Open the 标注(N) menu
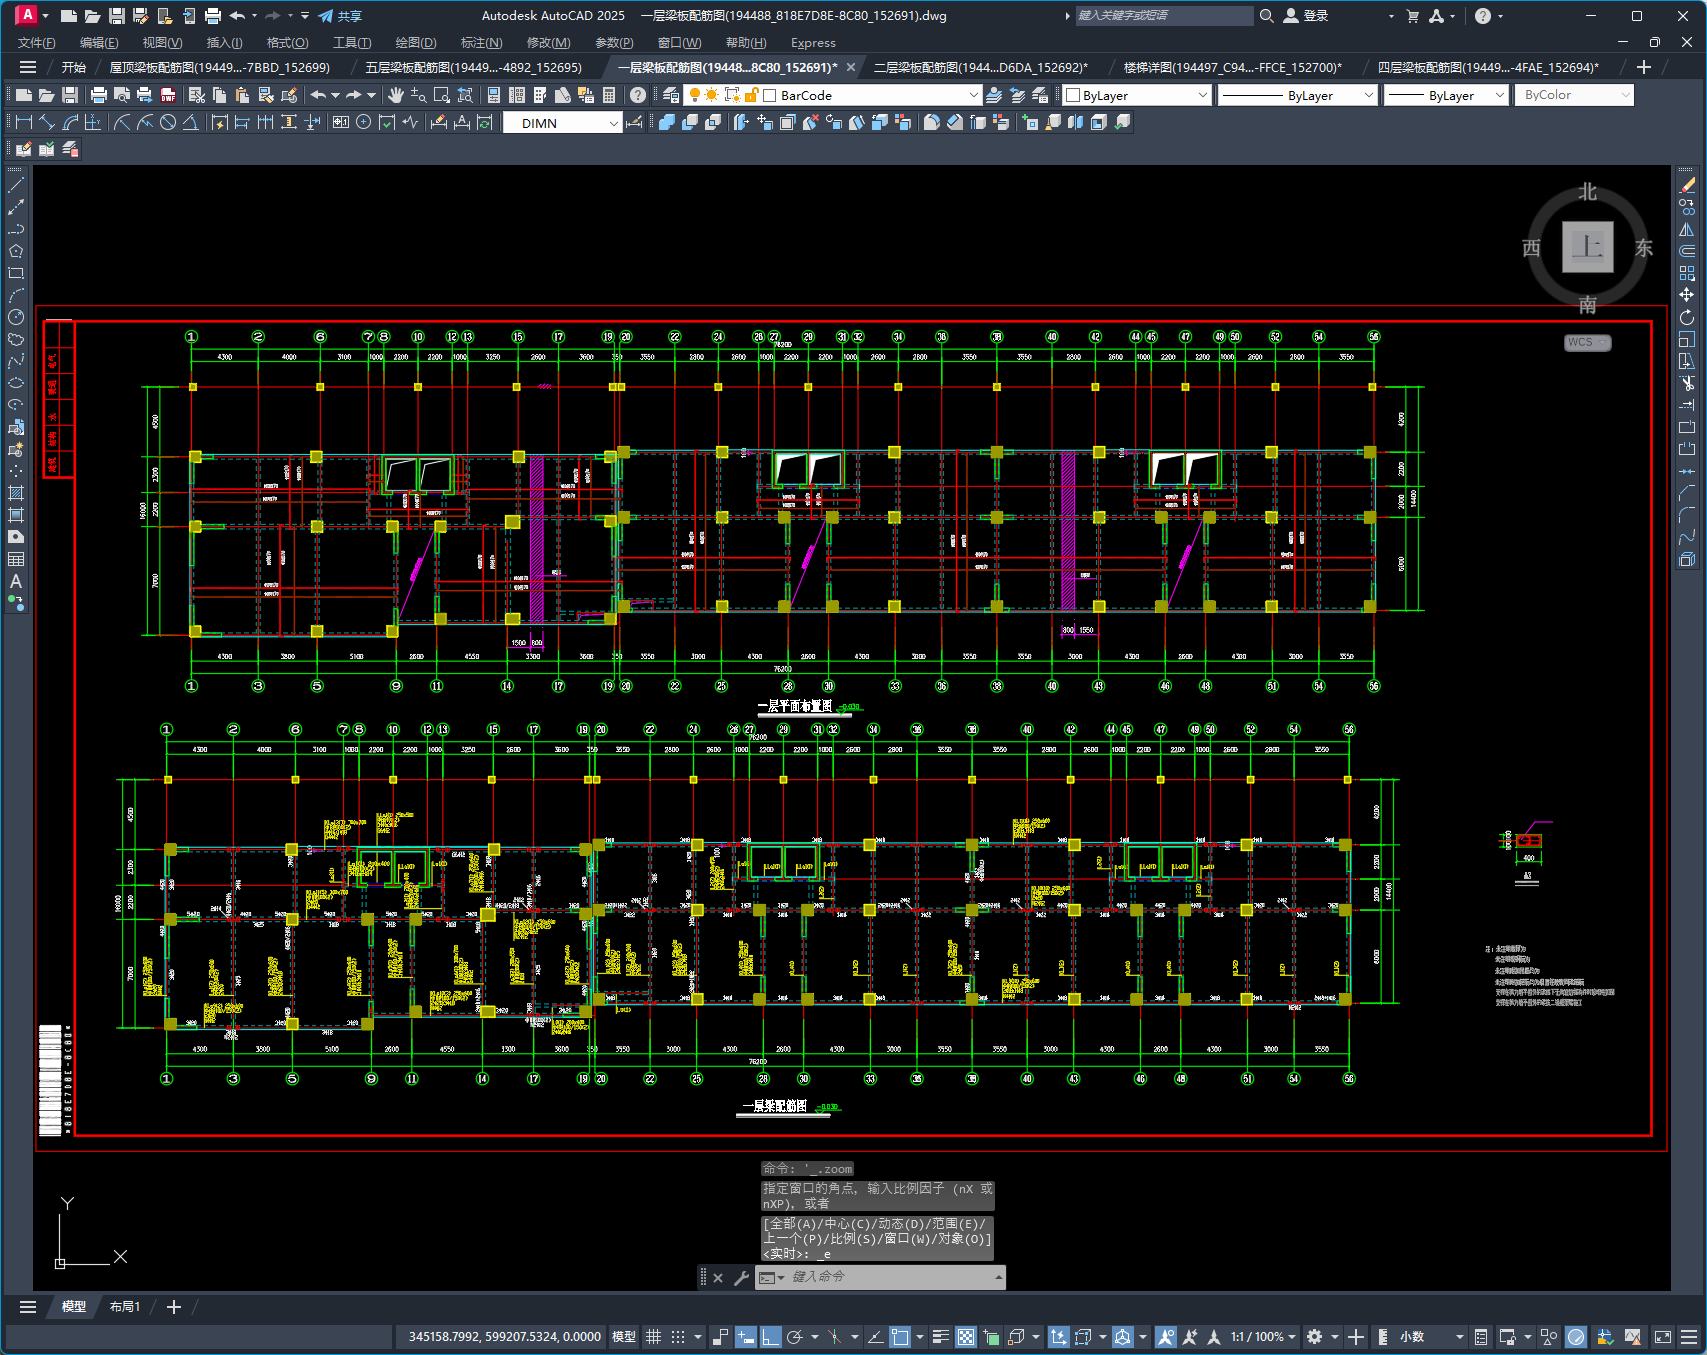1707x1355 pixels. (481, 42)
